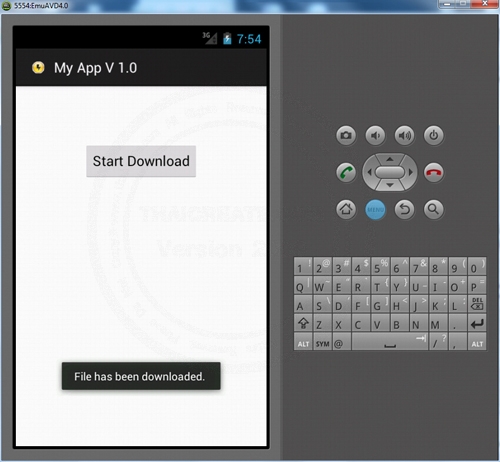
Task: Lower volume with the volume down button
Action: (375, 135)
